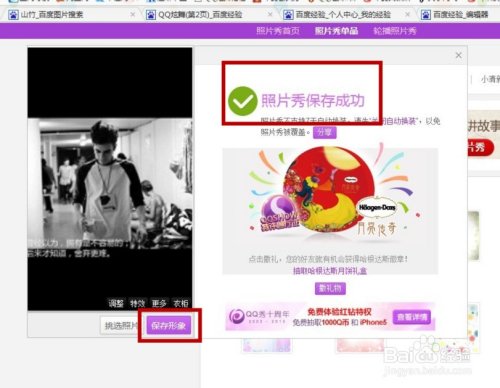Image resolution: width=500 pixels, height=388 pixels.
Task: Open 更多 option under the photo
Action: [159, 303]
